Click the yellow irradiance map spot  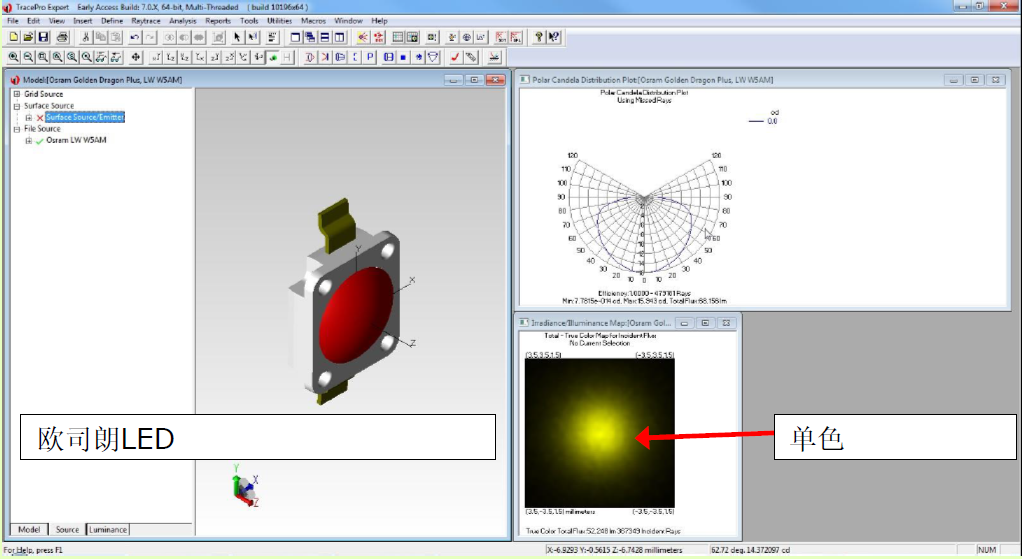point(600,432)
